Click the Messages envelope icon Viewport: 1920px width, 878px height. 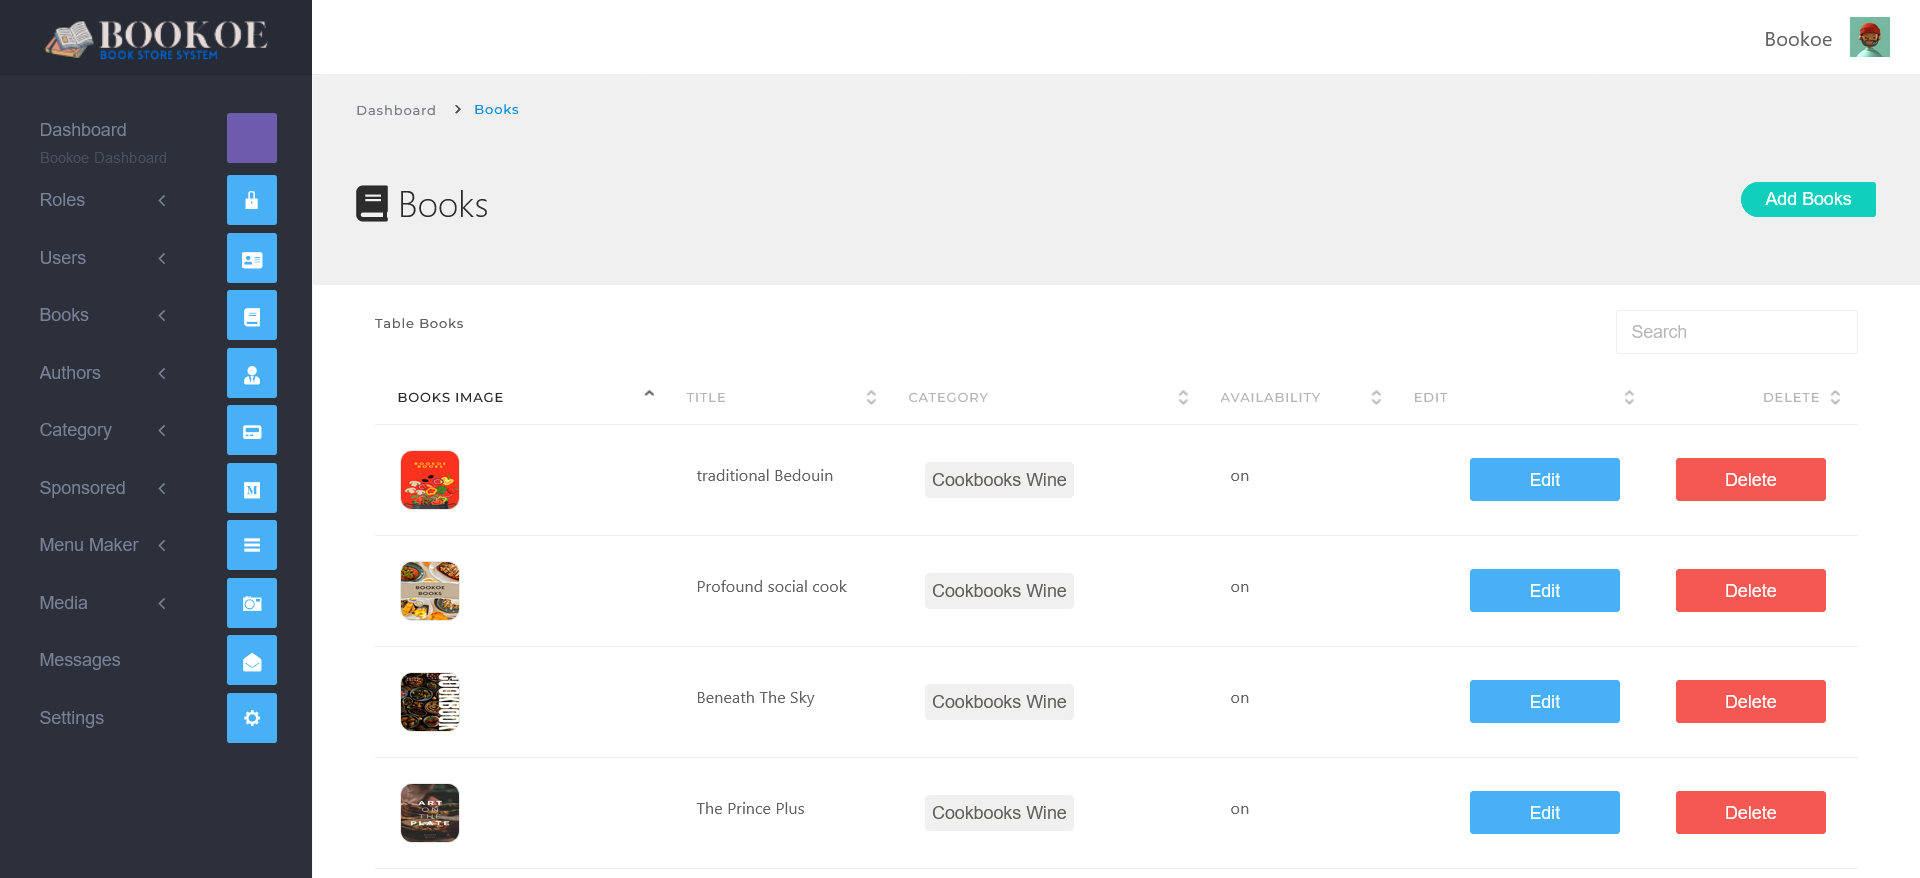tap(251, 660)
